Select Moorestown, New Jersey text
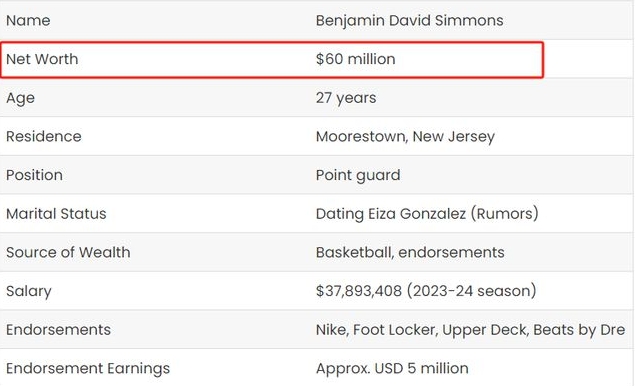This screenshot has height=386, width=635. (405, 137)
